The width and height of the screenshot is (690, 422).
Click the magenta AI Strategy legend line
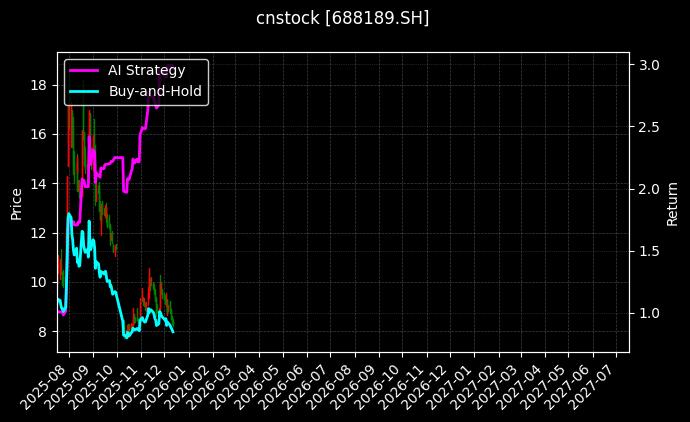pyautogui.click(x=84, y=70)
